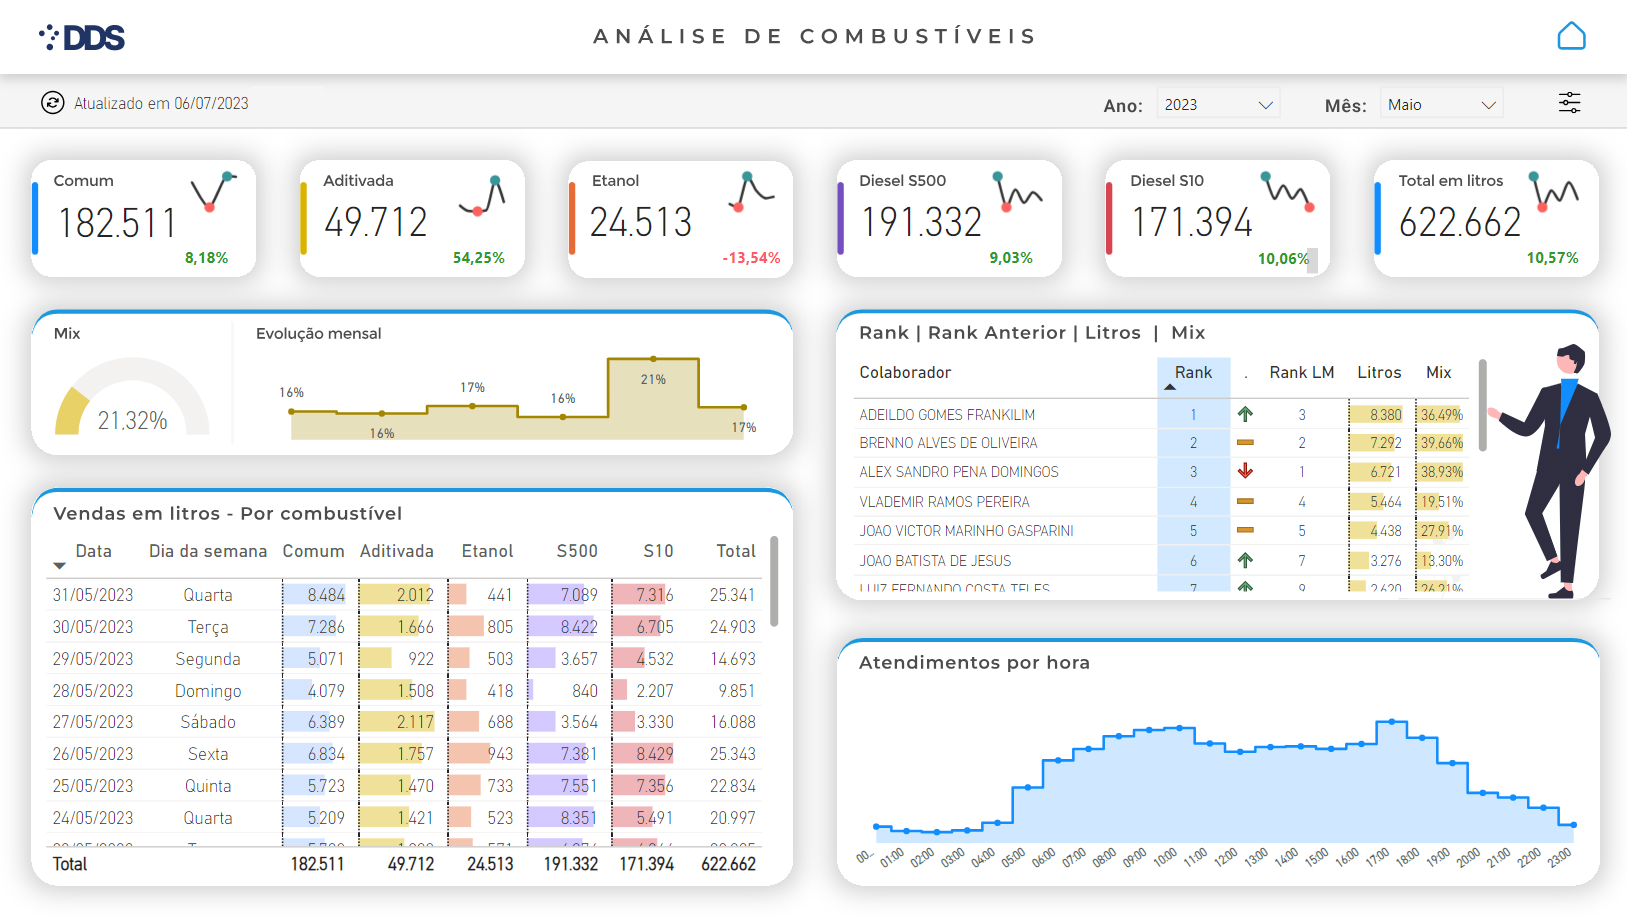The width and height of the screenshot is (1627, 916).
Task: Select the Diesel S10 value 171.394
Action: (1192, 222)
